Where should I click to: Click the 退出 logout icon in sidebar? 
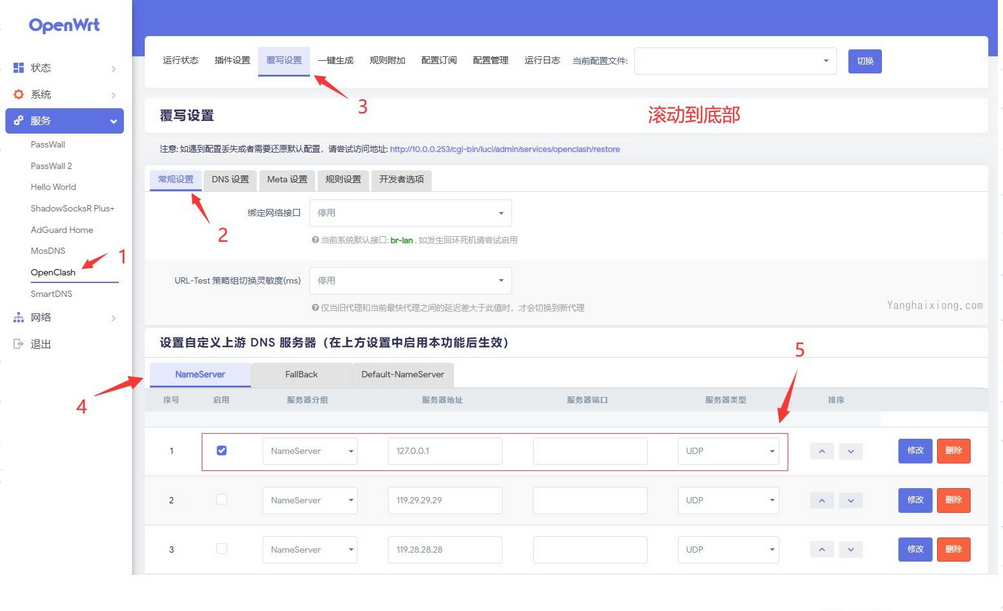click(x=19, y=344)
